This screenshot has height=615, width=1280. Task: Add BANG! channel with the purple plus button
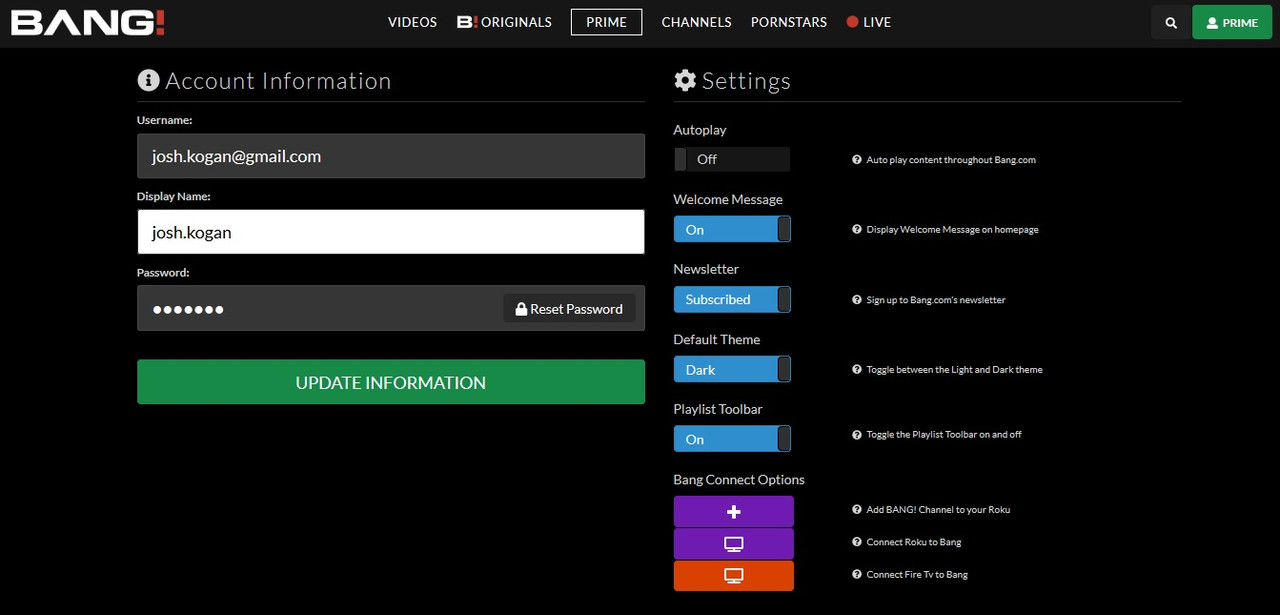pyautogui.click(x=734, y=511)
